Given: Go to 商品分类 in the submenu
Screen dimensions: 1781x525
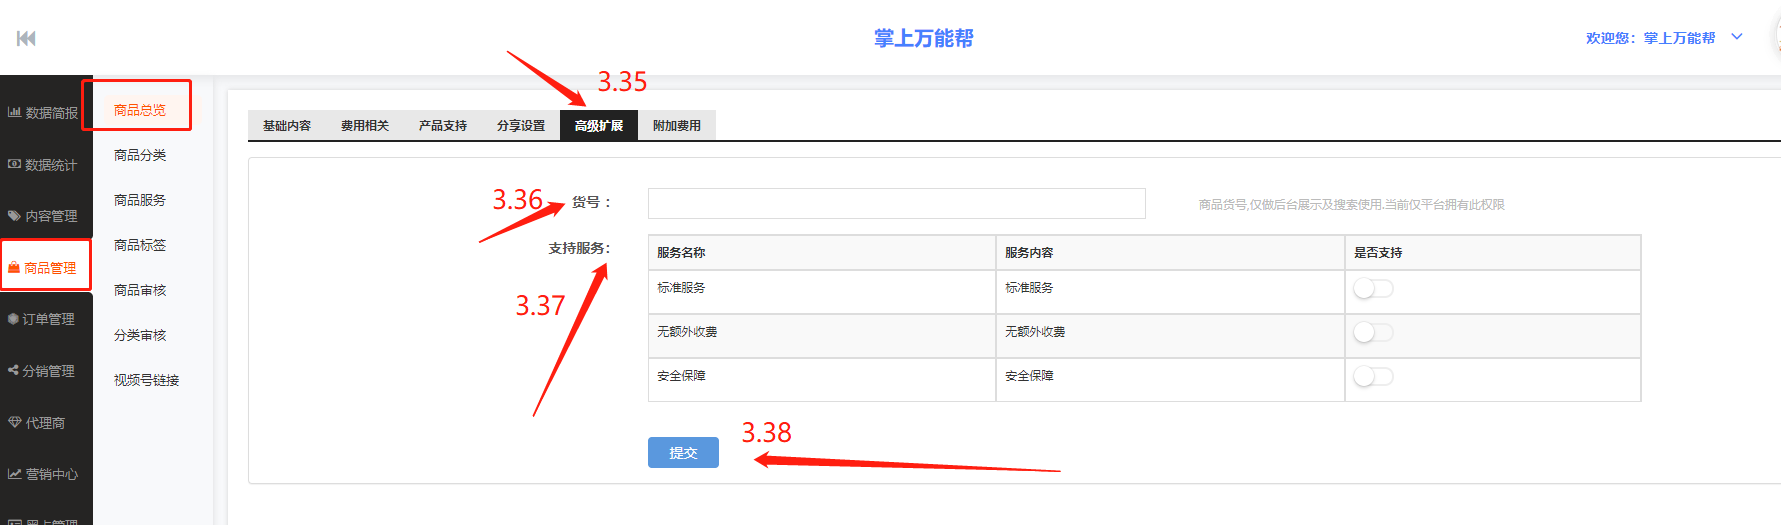Looking at the screenshot, I should click(x=140, y=155).
